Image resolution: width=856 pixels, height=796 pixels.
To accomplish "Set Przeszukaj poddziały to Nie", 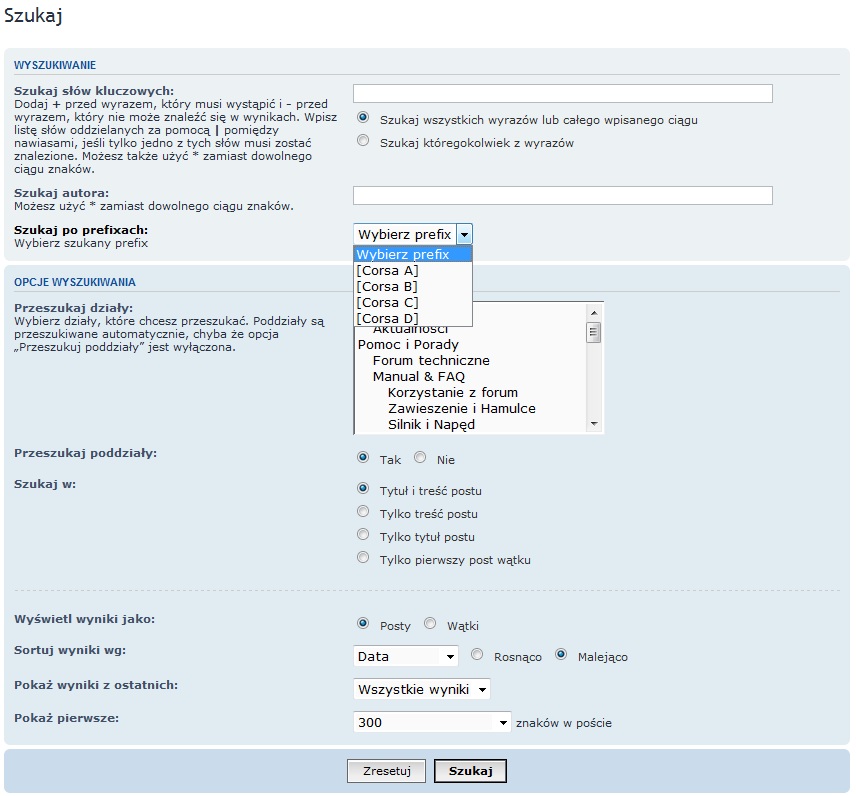I will (420, 458).
